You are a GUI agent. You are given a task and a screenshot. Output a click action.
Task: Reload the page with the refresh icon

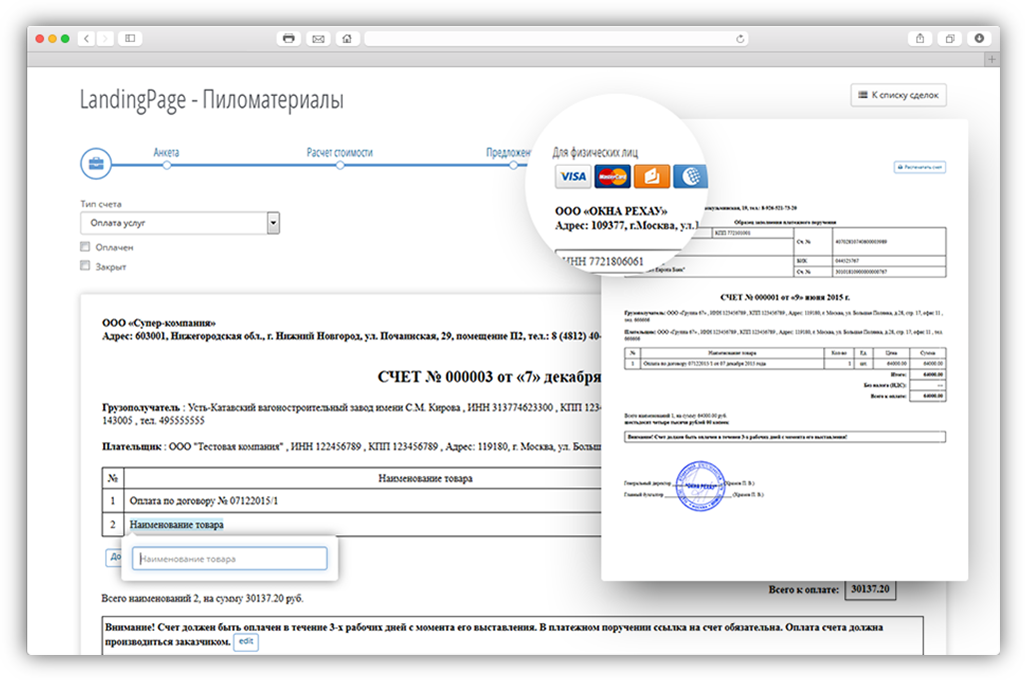click(x=740, y=39)
